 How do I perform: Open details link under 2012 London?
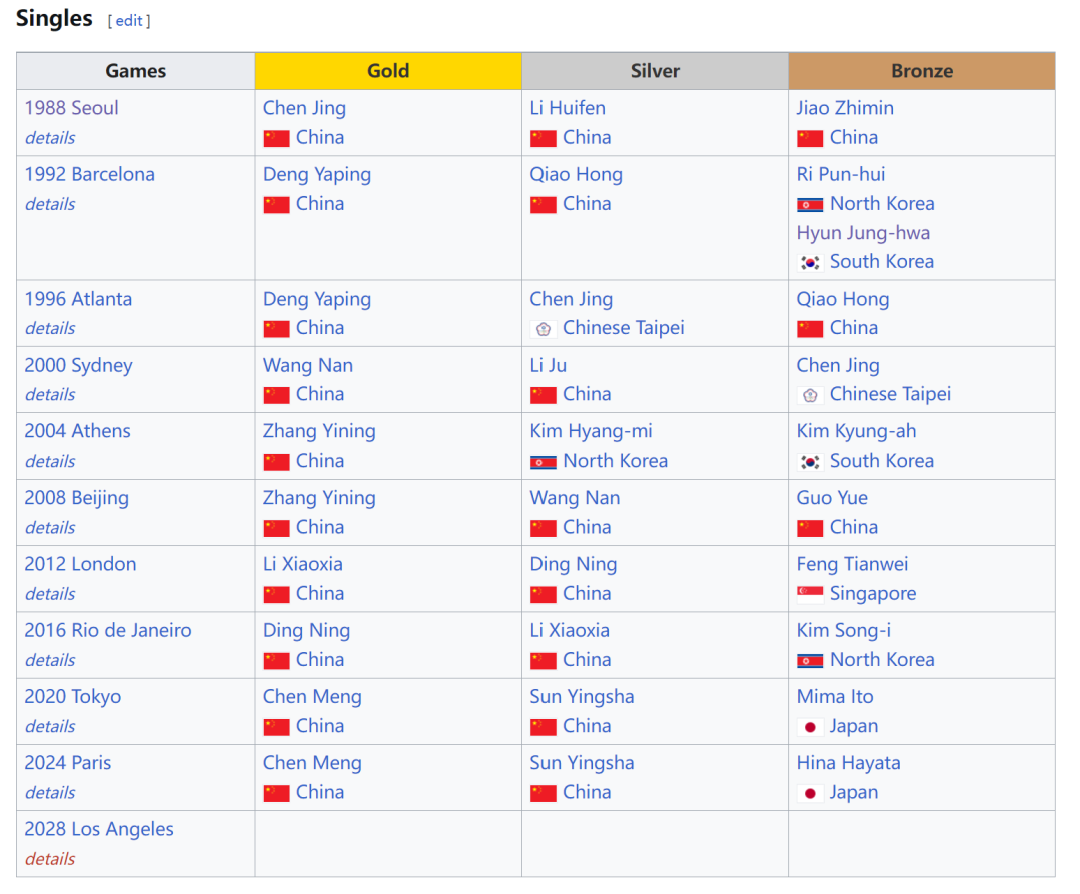[50, 594]
